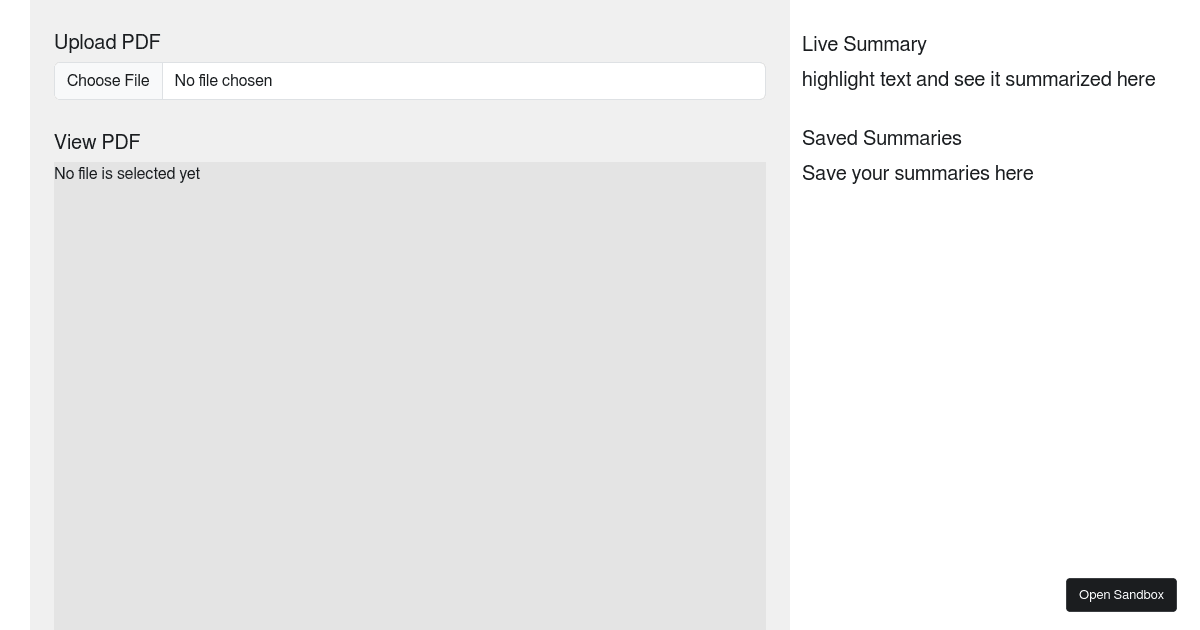Select the Upload PDF heading
The width and height of the screenshot is (1200, 630).
click(x=107, y=42)
